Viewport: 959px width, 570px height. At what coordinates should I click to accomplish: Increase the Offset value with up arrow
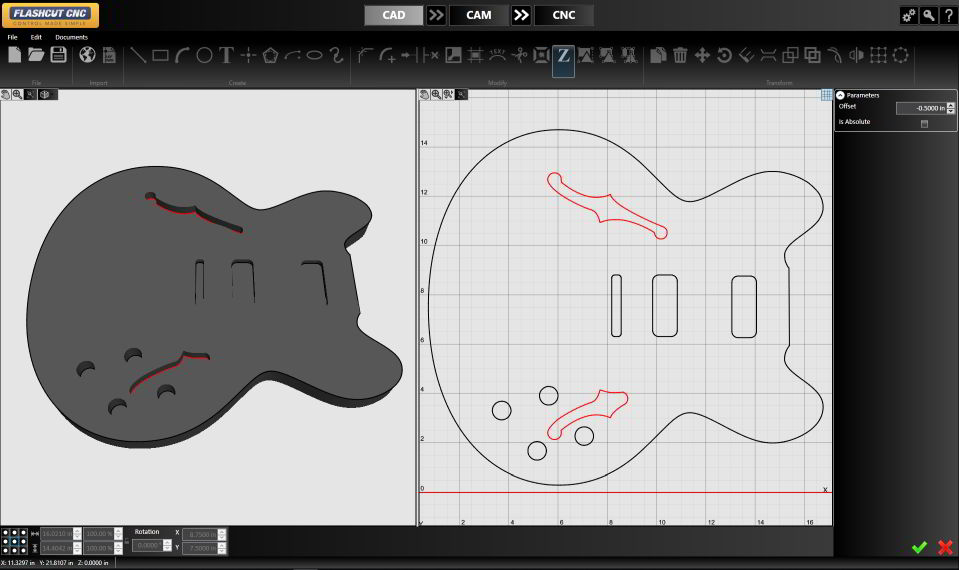pos(950,105)
